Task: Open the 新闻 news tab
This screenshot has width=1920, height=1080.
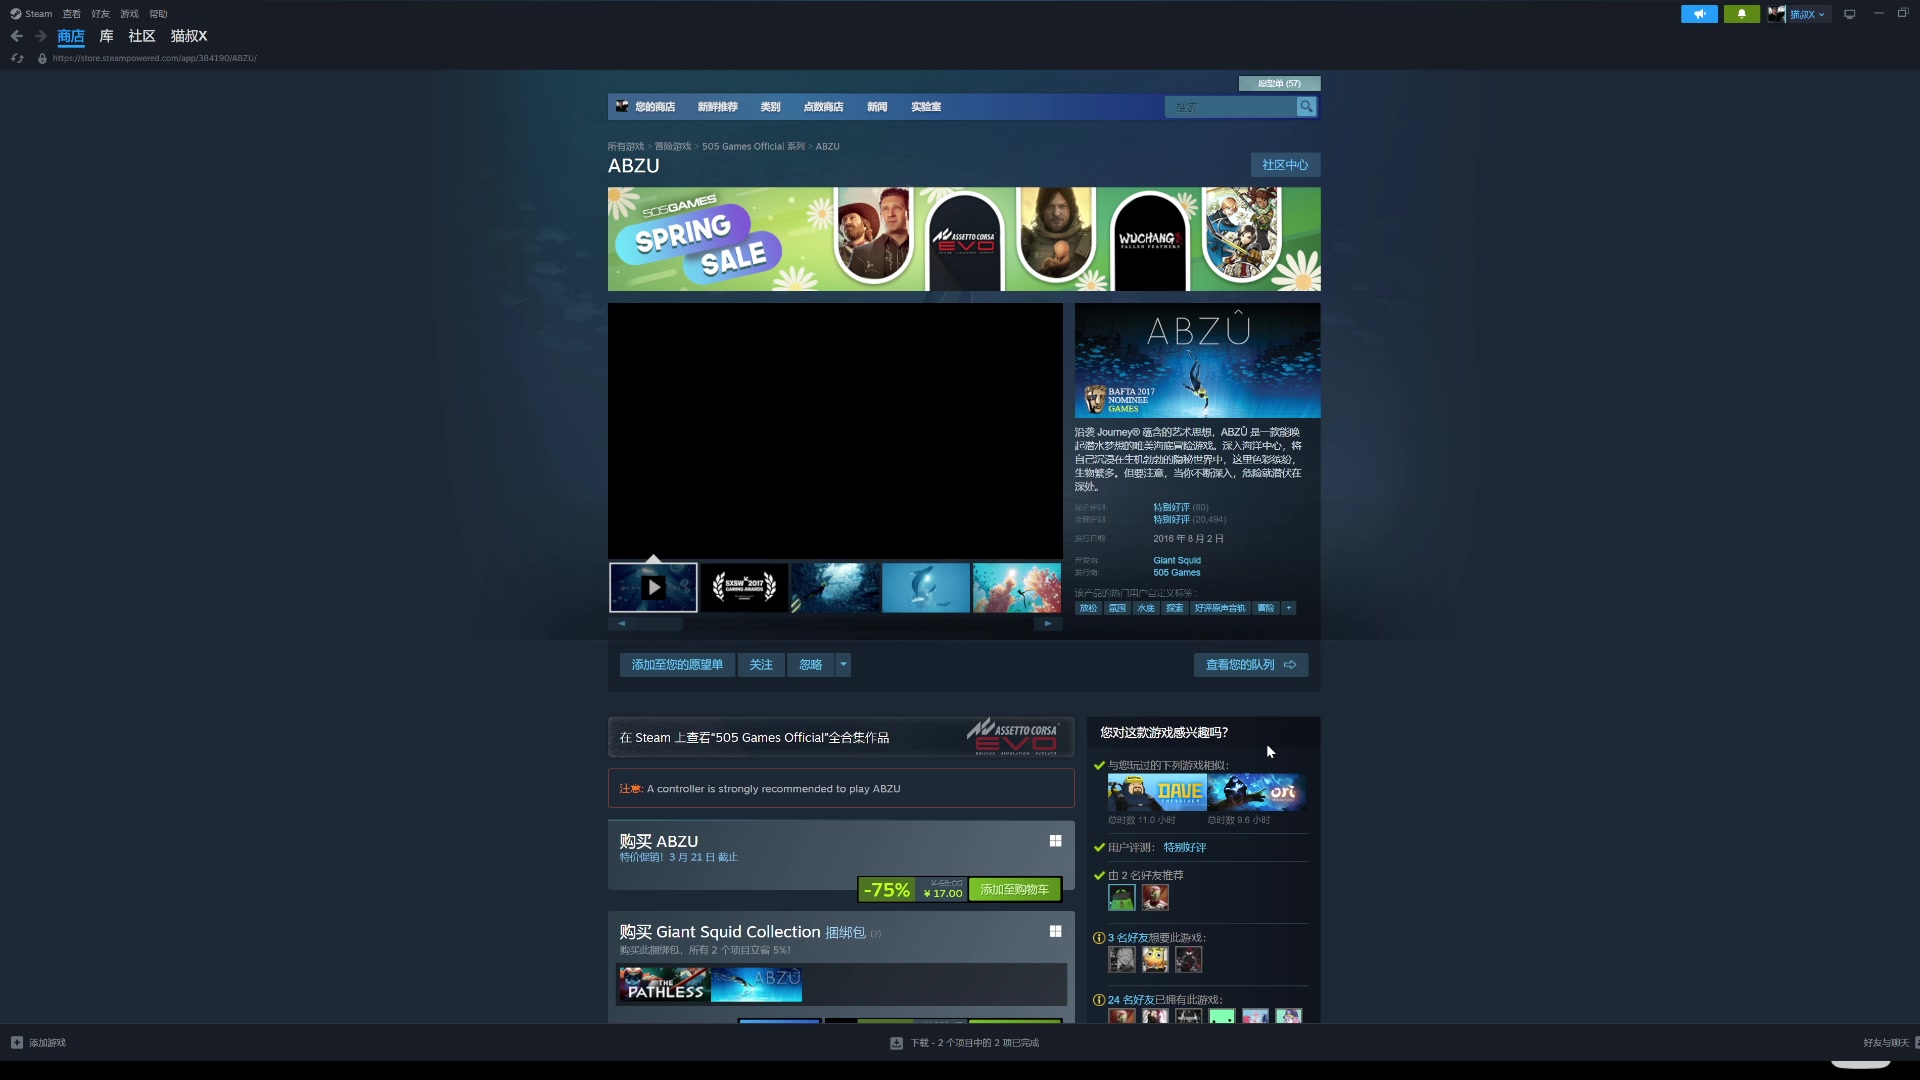Action: [877, 107]
